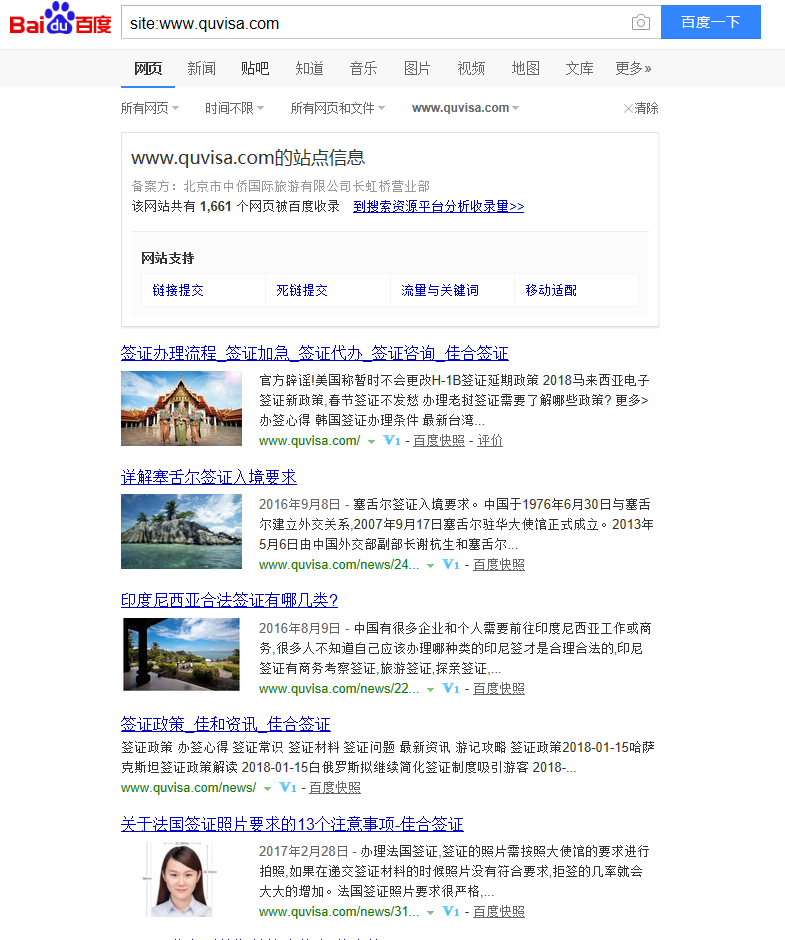Click green URL www.quvisa.com/
Screen dimensions: 785x940
pos(309,441)
